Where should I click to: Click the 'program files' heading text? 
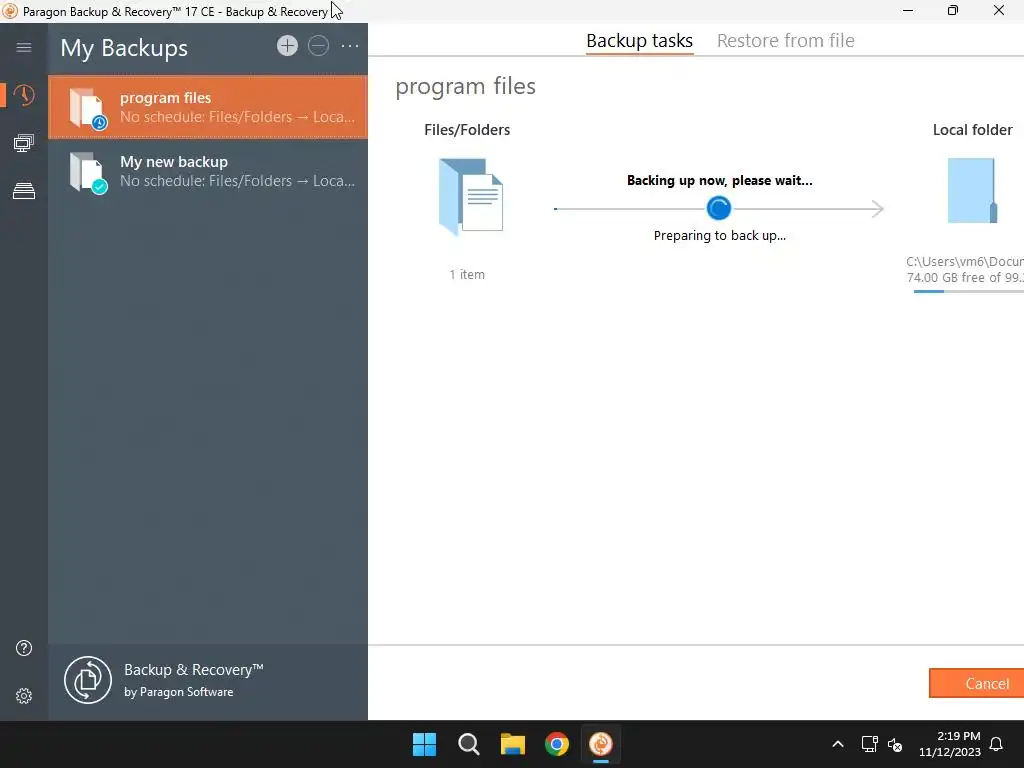pos(465,86)
